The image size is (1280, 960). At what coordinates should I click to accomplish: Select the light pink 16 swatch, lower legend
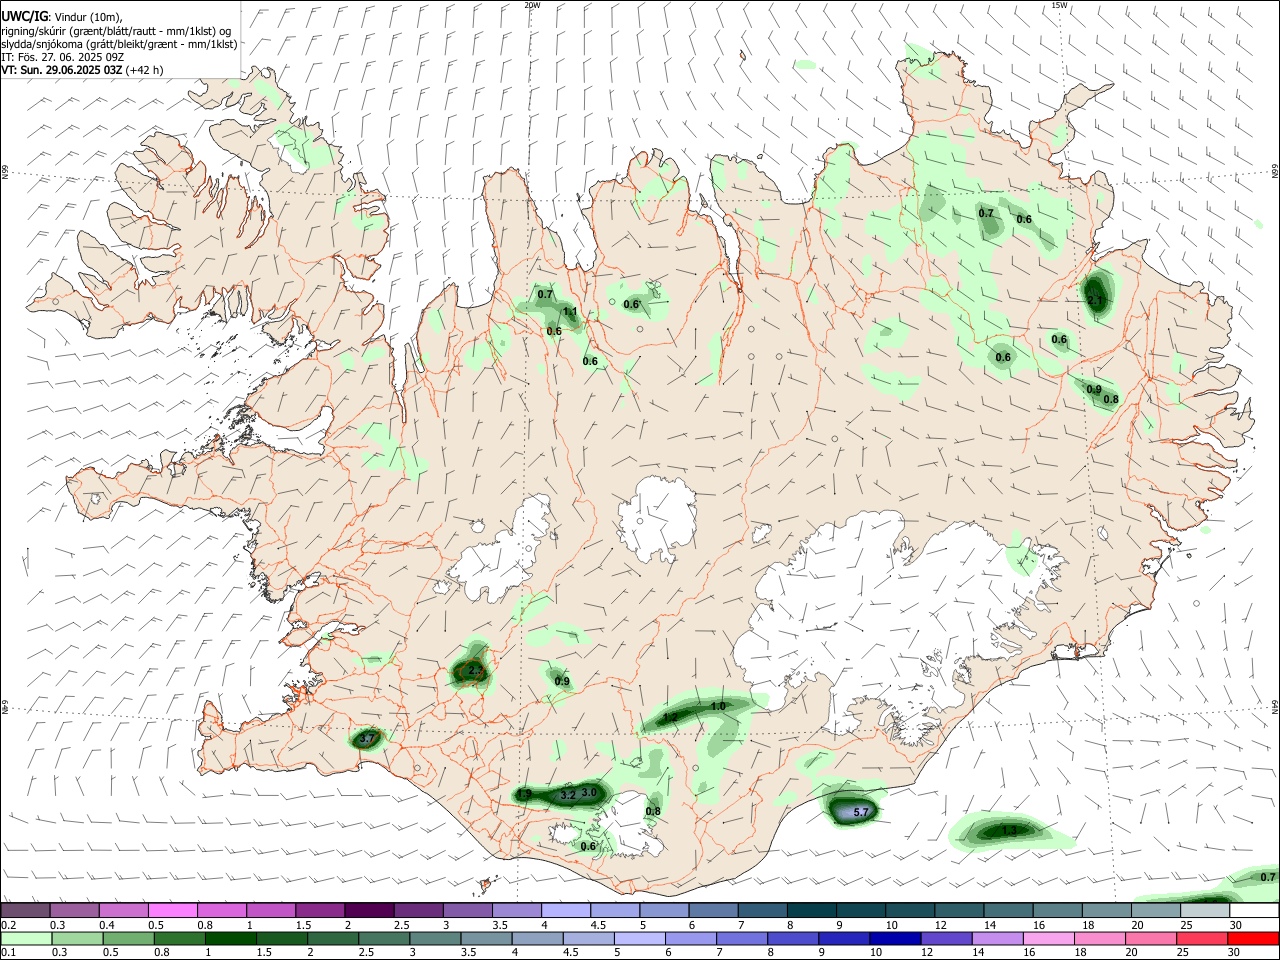click(1049, 939)
